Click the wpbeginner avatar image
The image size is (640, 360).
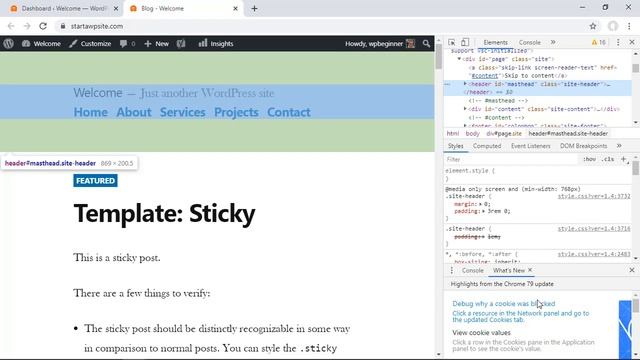click(411, 44)
